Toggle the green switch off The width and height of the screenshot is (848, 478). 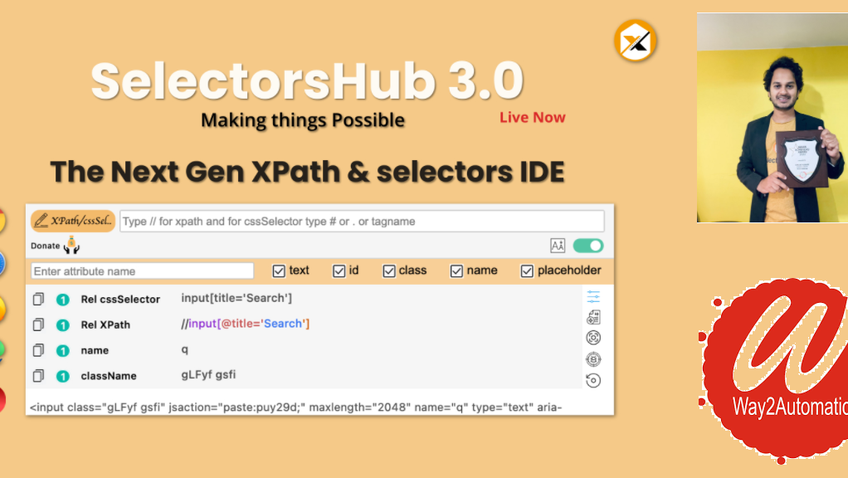[x=588, y=246]
